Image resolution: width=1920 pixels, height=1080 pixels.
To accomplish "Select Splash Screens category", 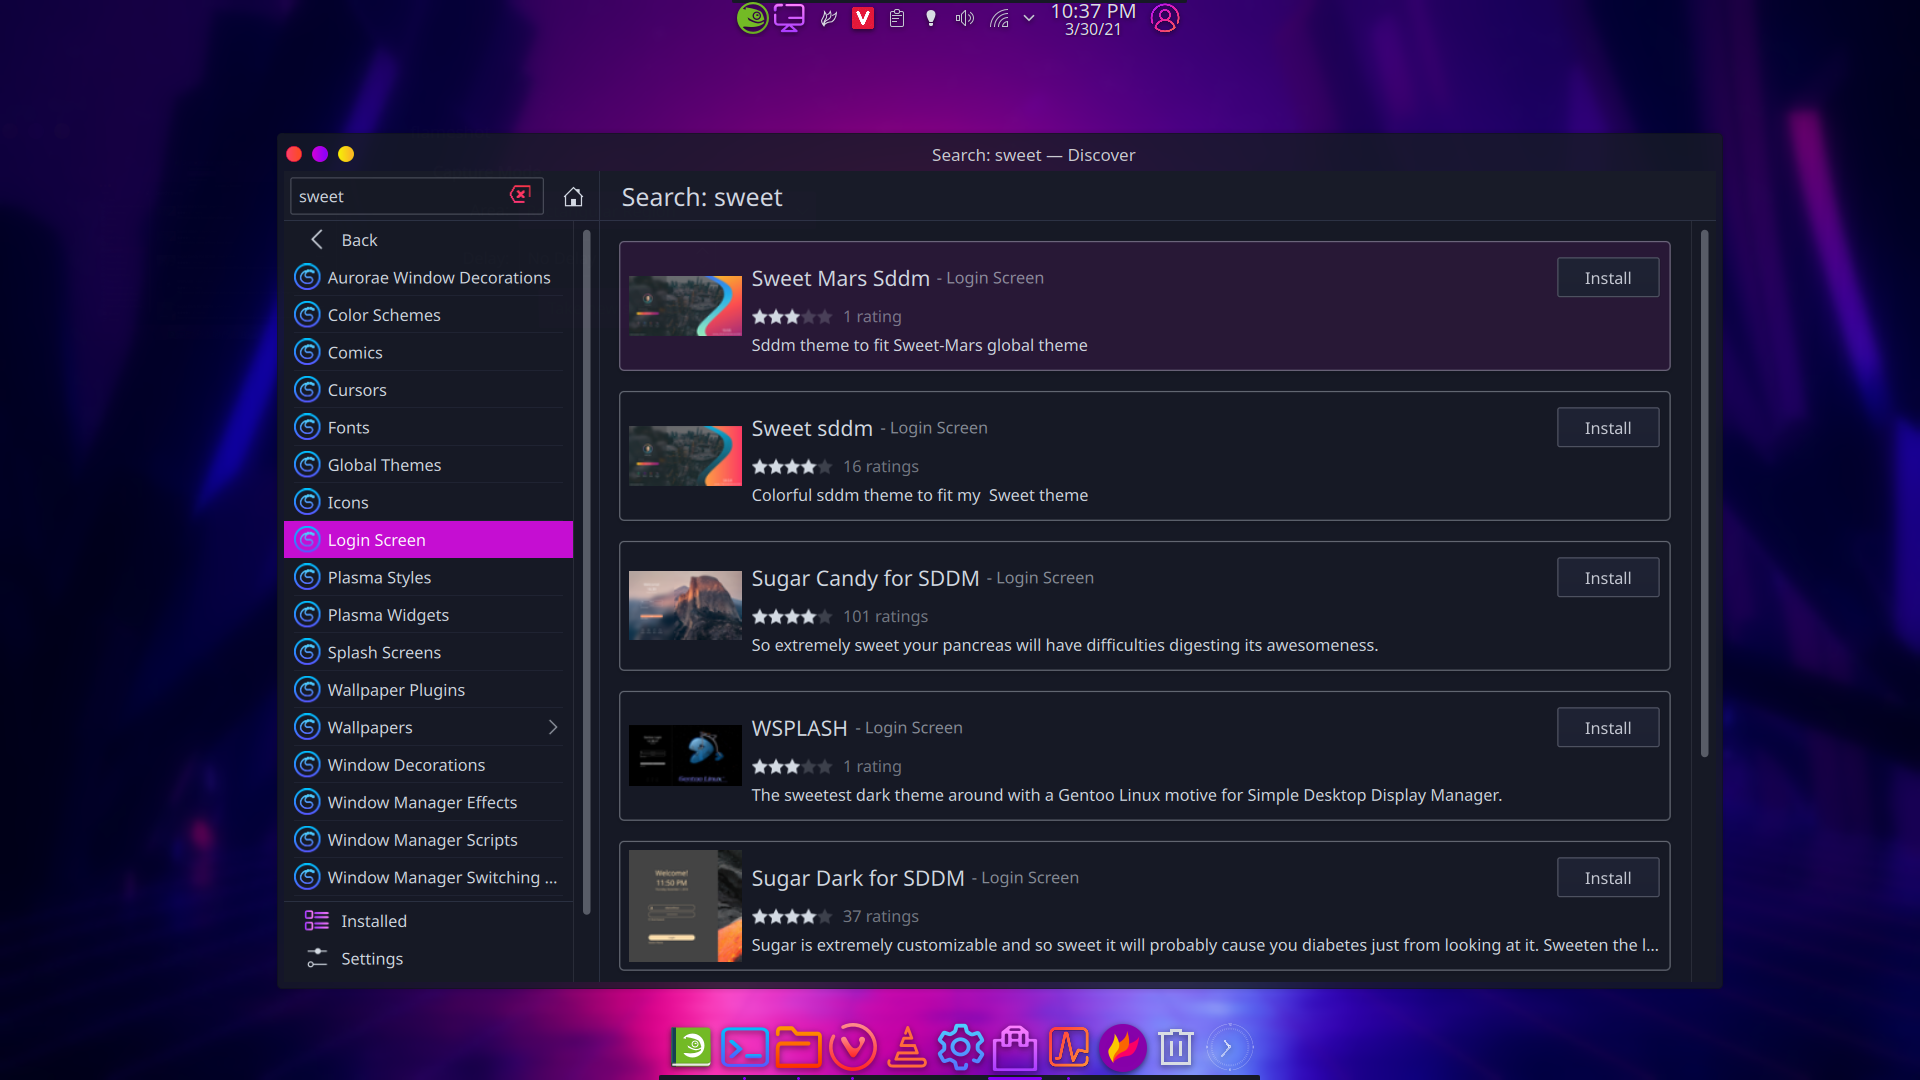I will [428, 652].
